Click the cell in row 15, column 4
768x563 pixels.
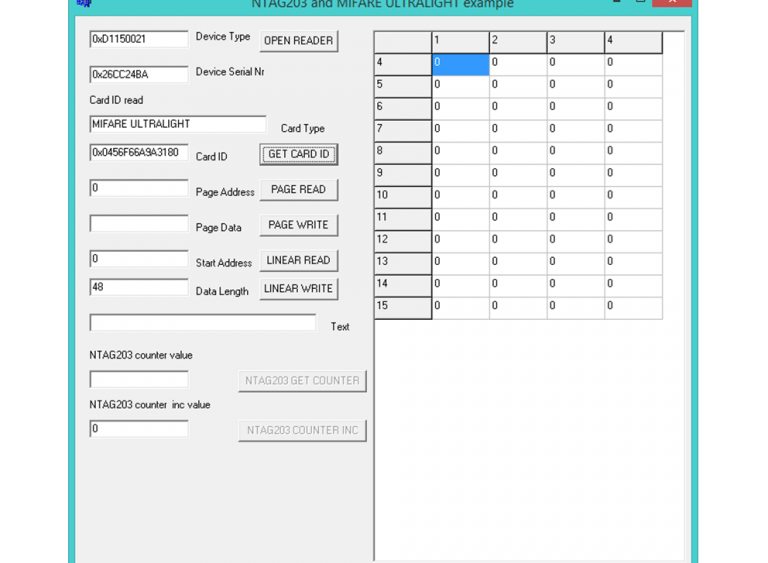[x=633, y=308]
